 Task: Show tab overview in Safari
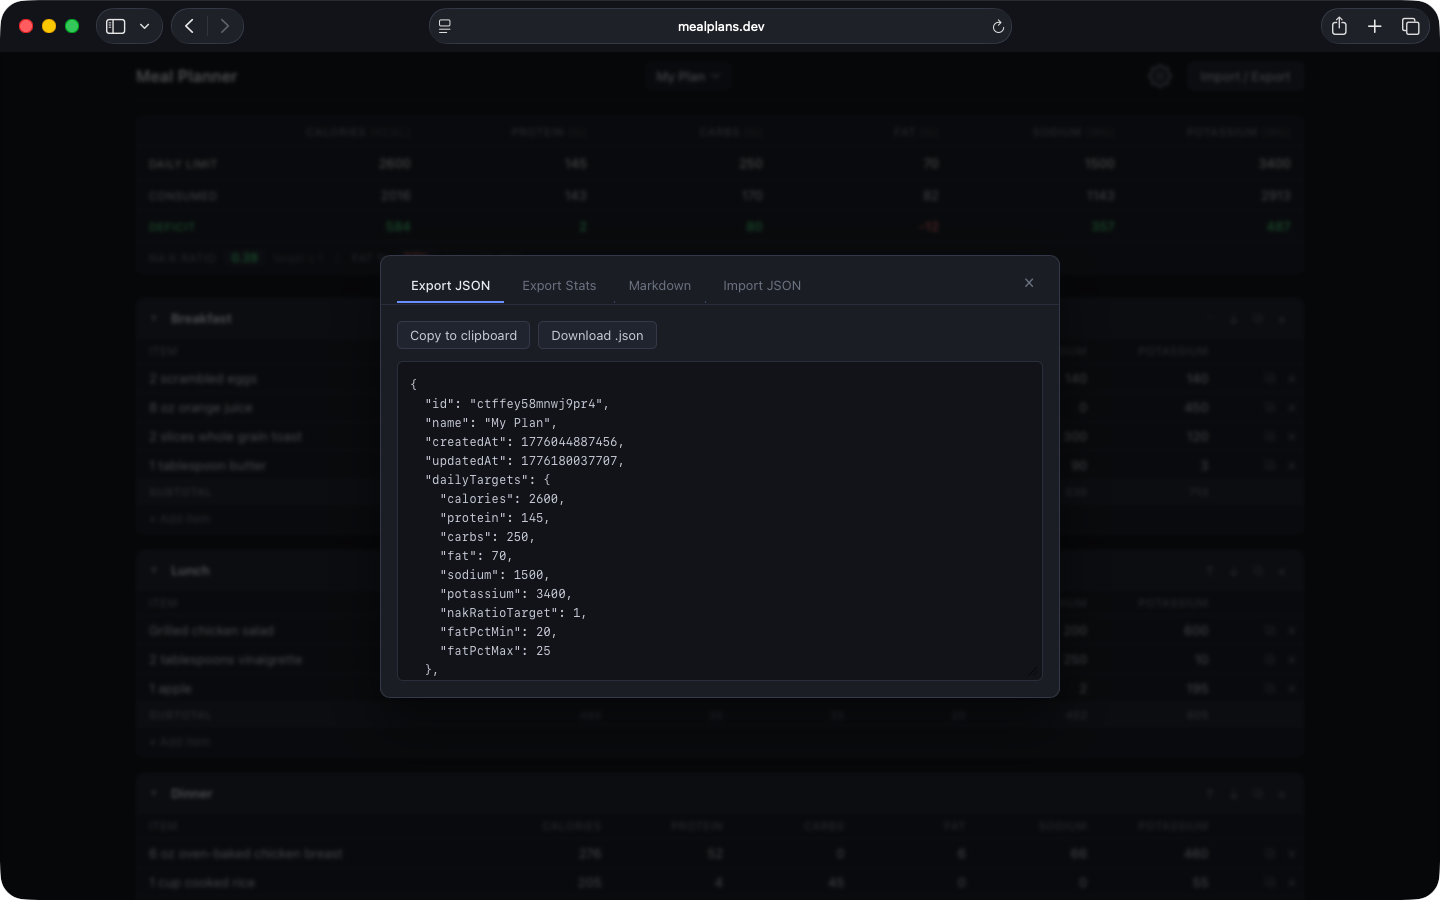click(1411, 26)
